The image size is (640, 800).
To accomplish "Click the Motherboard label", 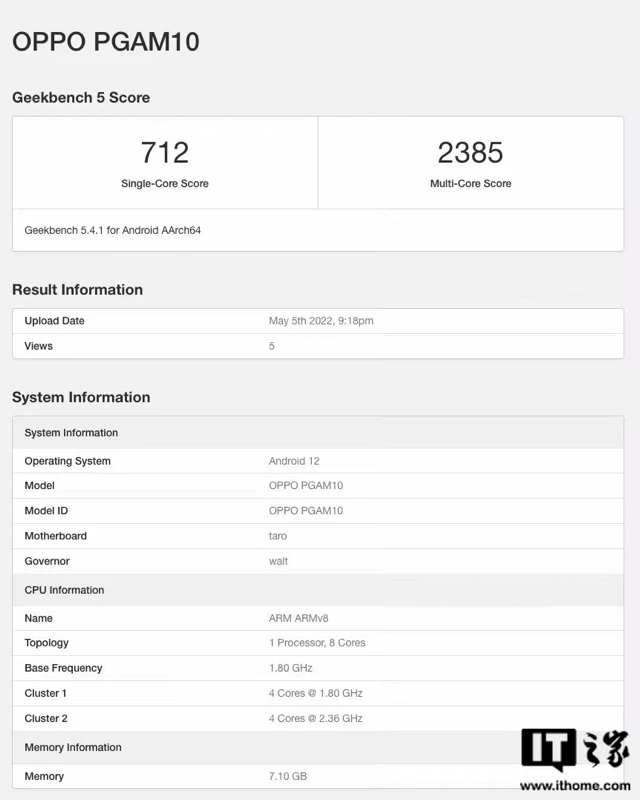I will [x=56, y=536].
